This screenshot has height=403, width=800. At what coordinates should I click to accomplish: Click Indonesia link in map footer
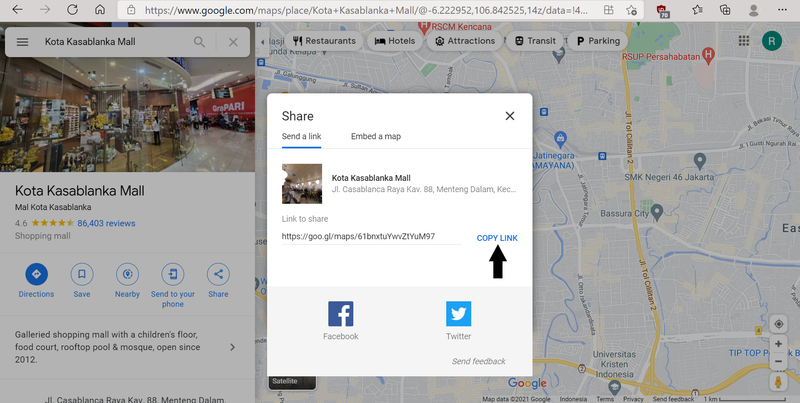click(573, 399)
